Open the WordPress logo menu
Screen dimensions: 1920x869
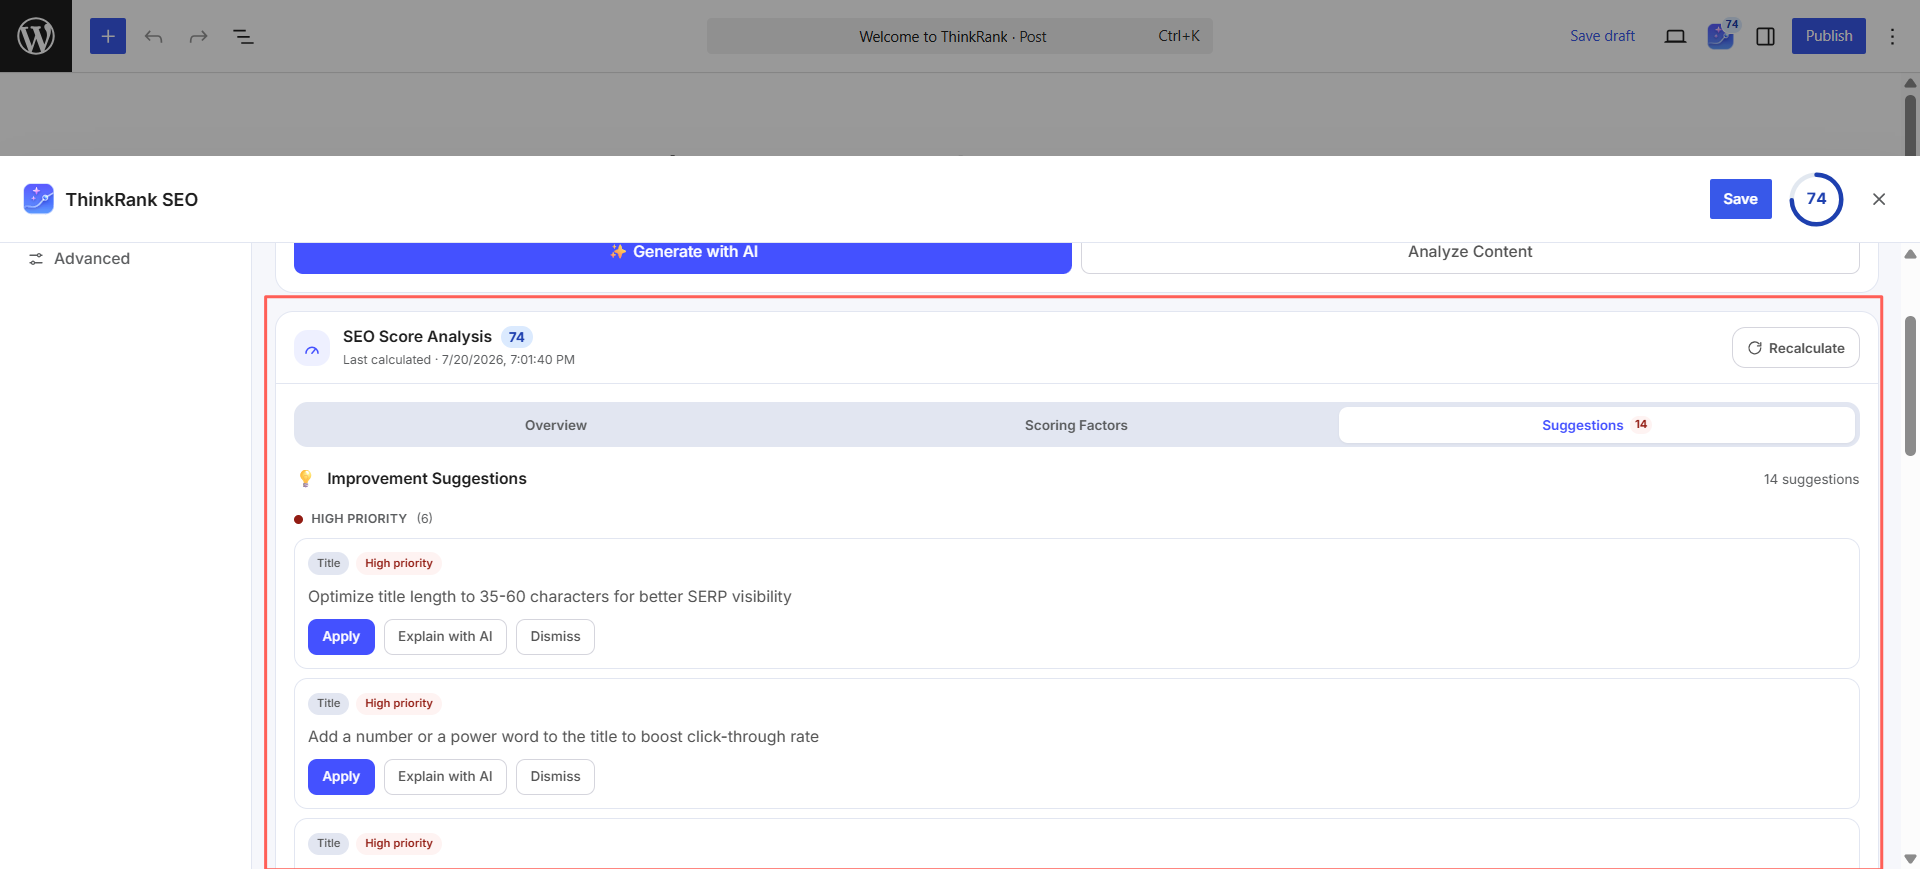click(36, 36)
